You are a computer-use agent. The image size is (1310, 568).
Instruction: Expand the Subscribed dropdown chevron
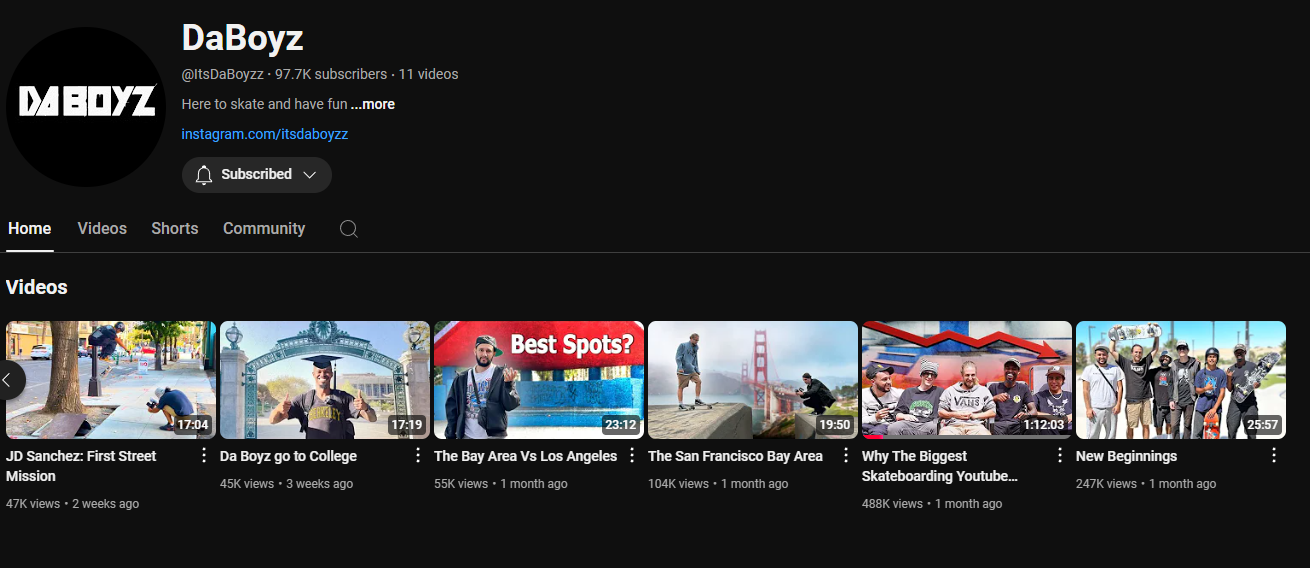coord(309,175)
